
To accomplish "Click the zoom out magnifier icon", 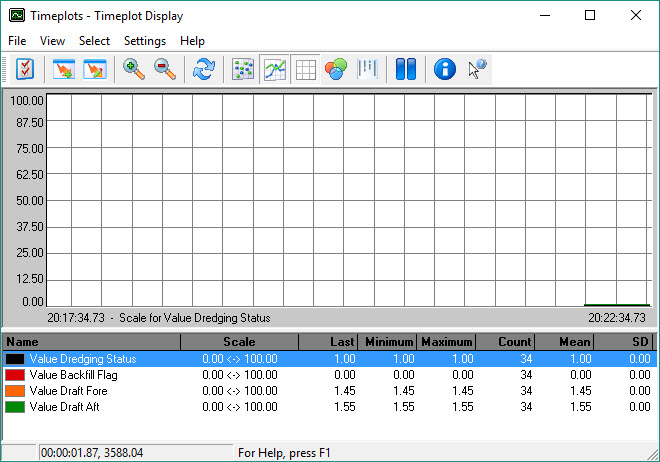I will coord(165,69).
